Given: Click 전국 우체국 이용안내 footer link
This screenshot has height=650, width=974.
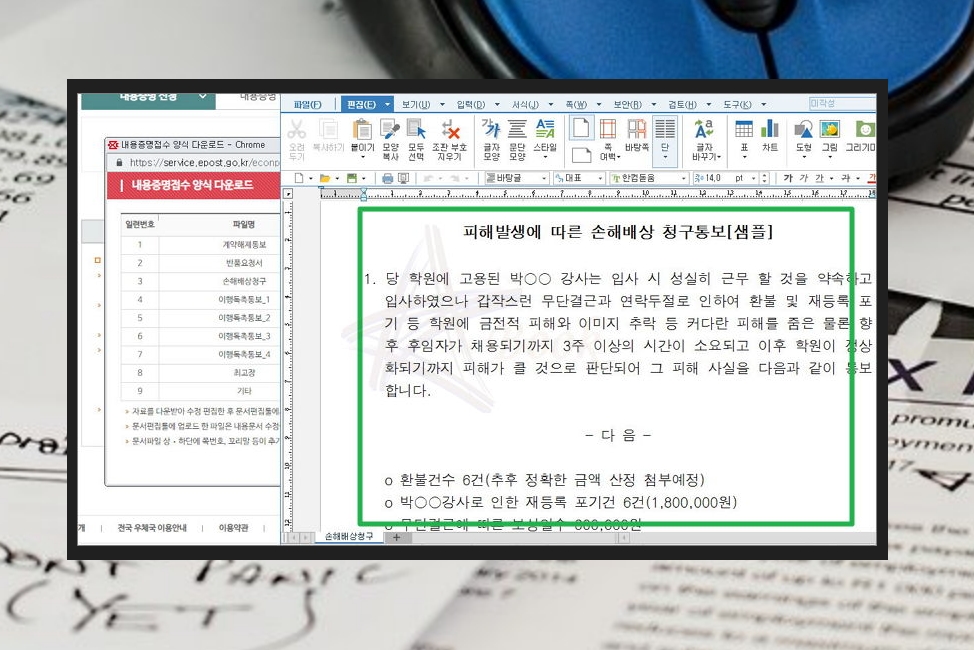Looking at the screenshot, I should [x=152, y=528].
